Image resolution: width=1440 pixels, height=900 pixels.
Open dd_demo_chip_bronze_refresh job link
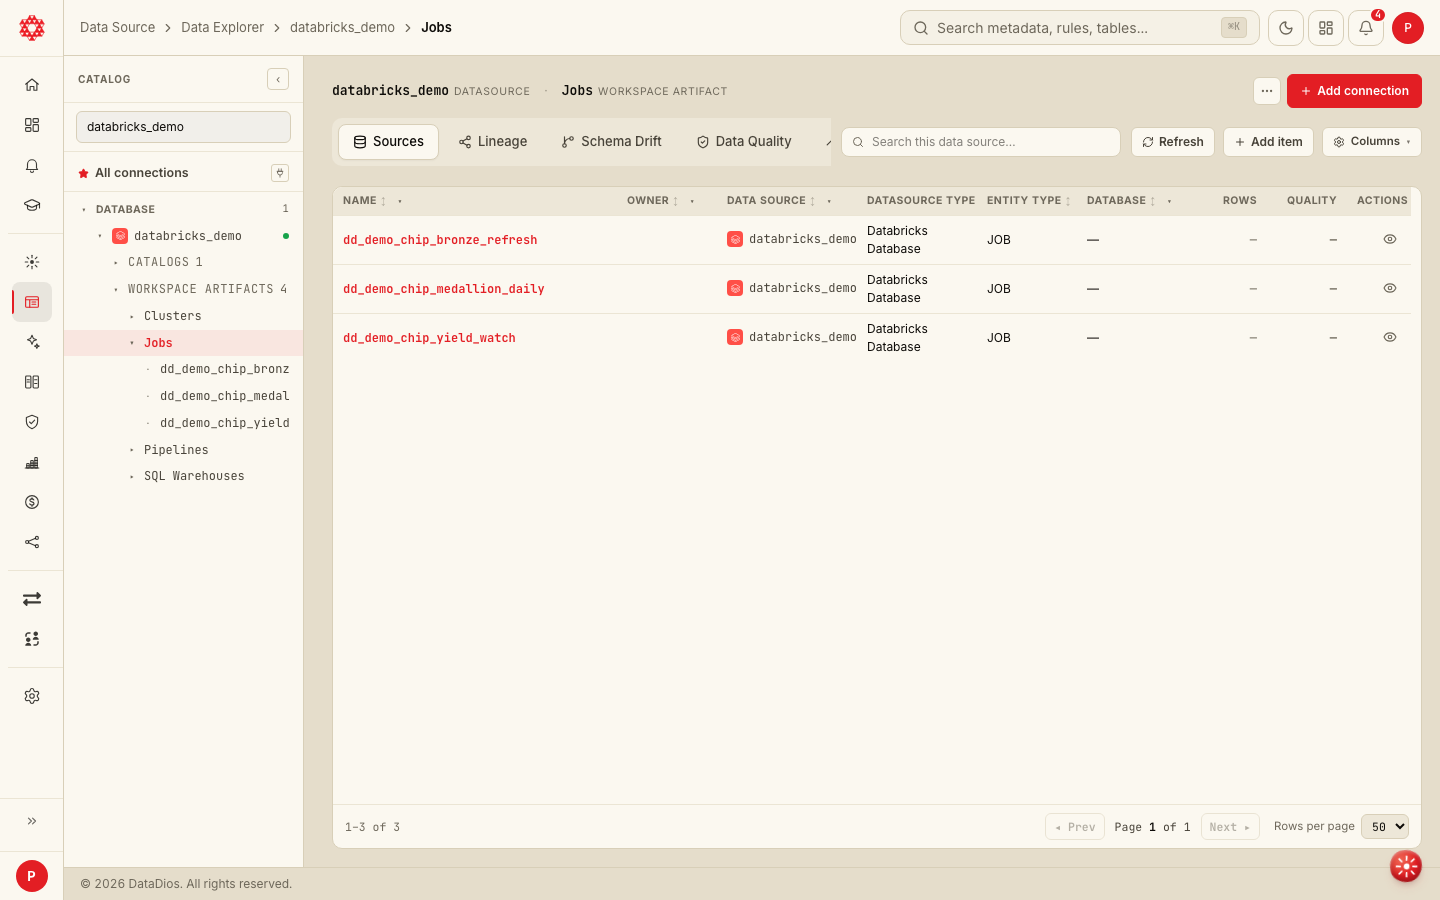point(440,240)
